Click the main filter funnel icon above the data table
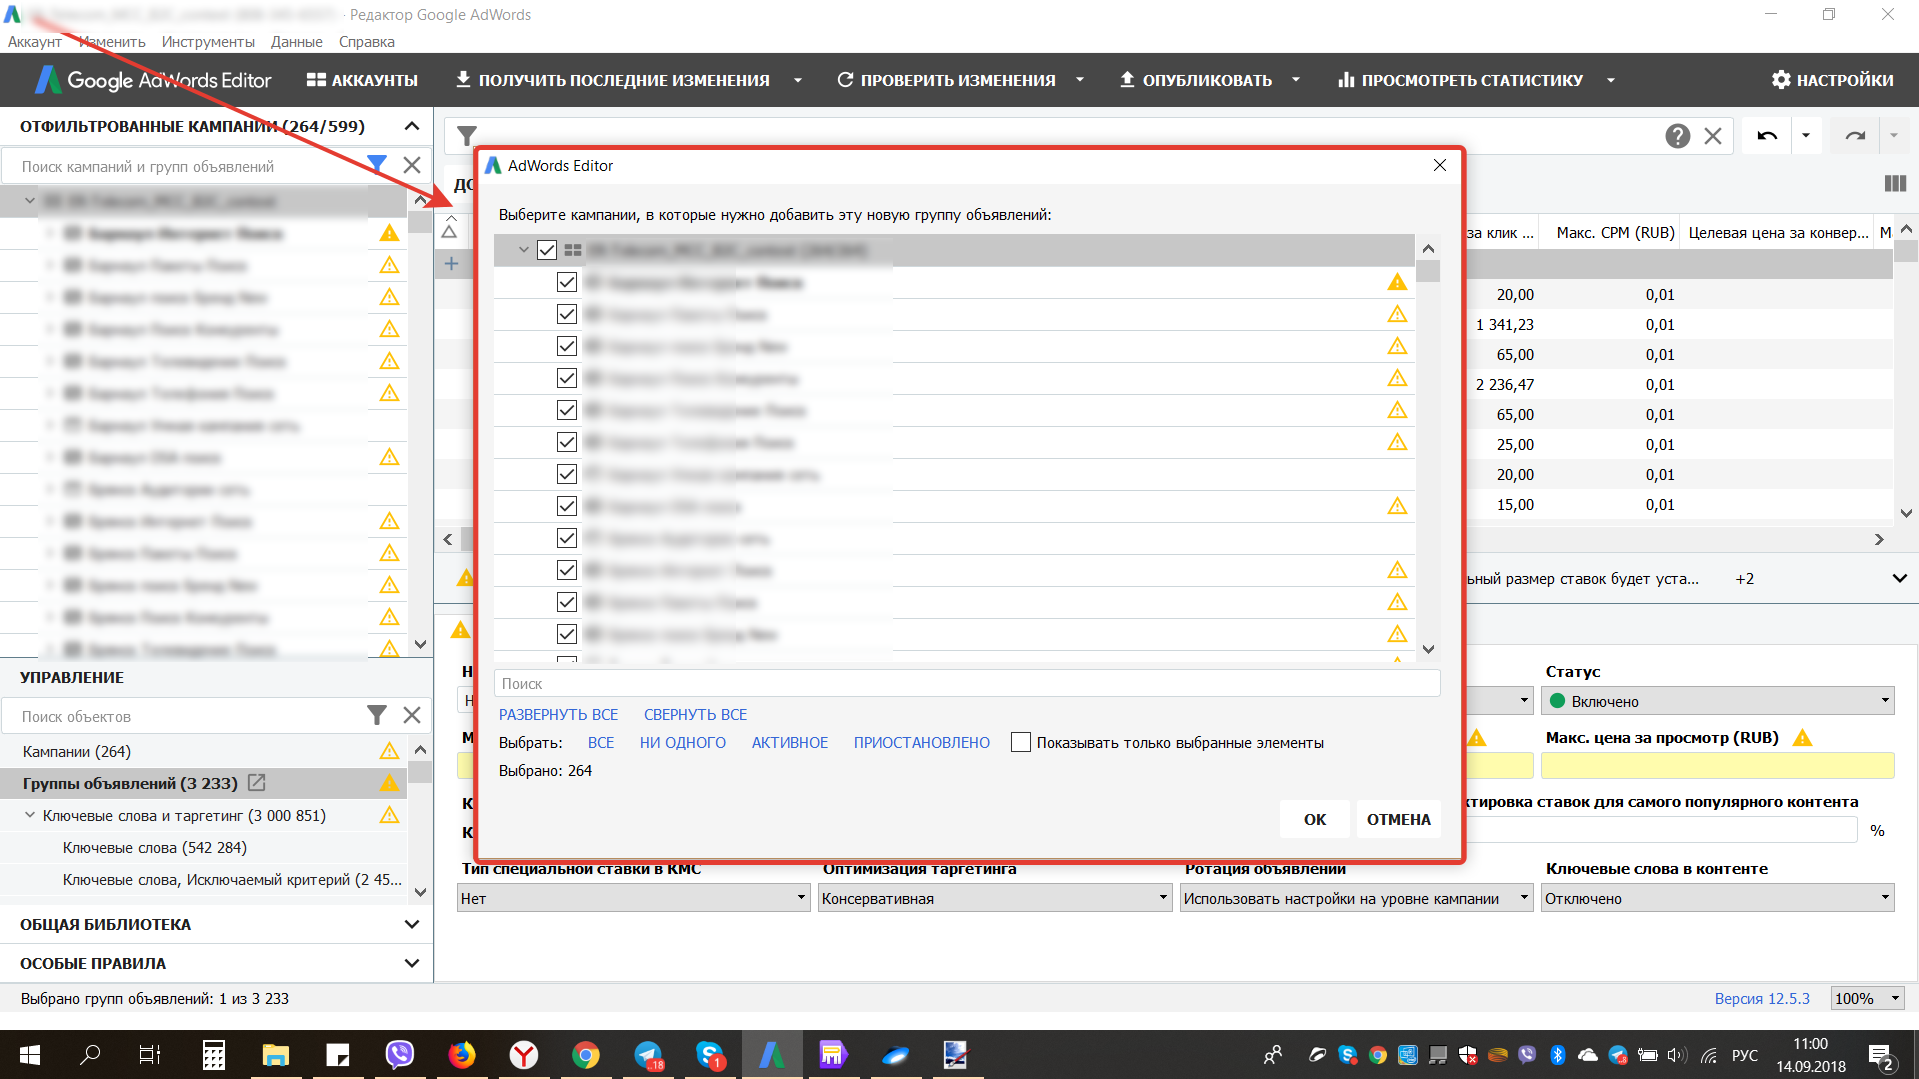Image resolution: width=1919 pixels, height=1079 pixels. coord(467,135)
